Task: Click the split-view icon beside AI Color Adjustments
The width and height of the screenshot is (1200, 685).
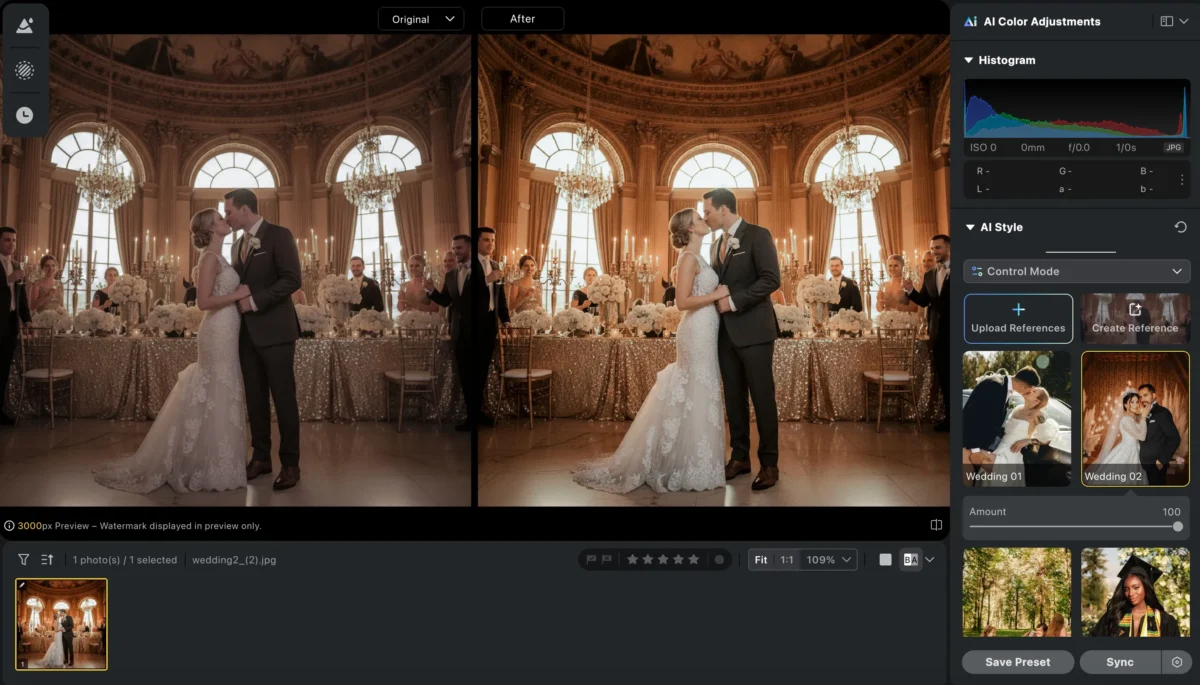Action: click(1166, 20)
